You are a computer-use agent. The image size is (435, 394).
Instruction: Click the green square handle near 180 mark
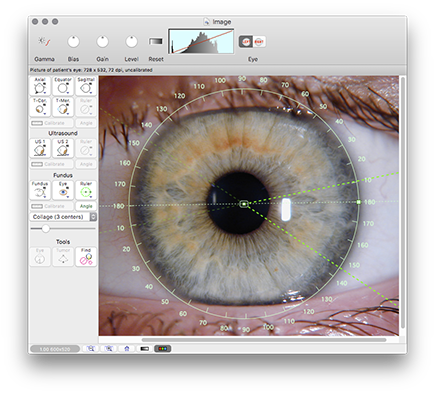click(359, 202)
